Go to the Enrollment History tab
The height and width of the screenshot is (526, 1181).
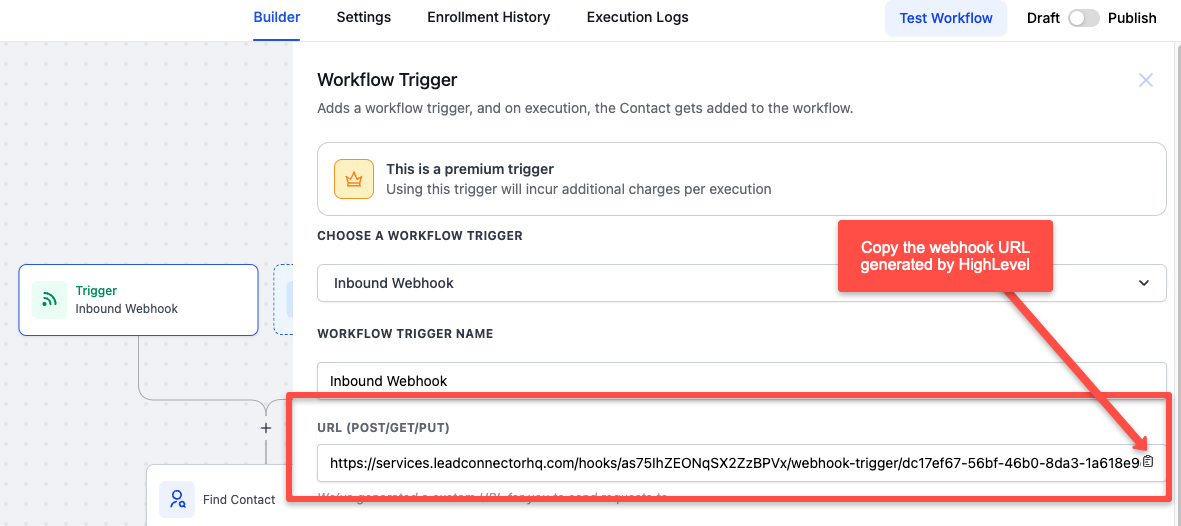pos(489,17)
